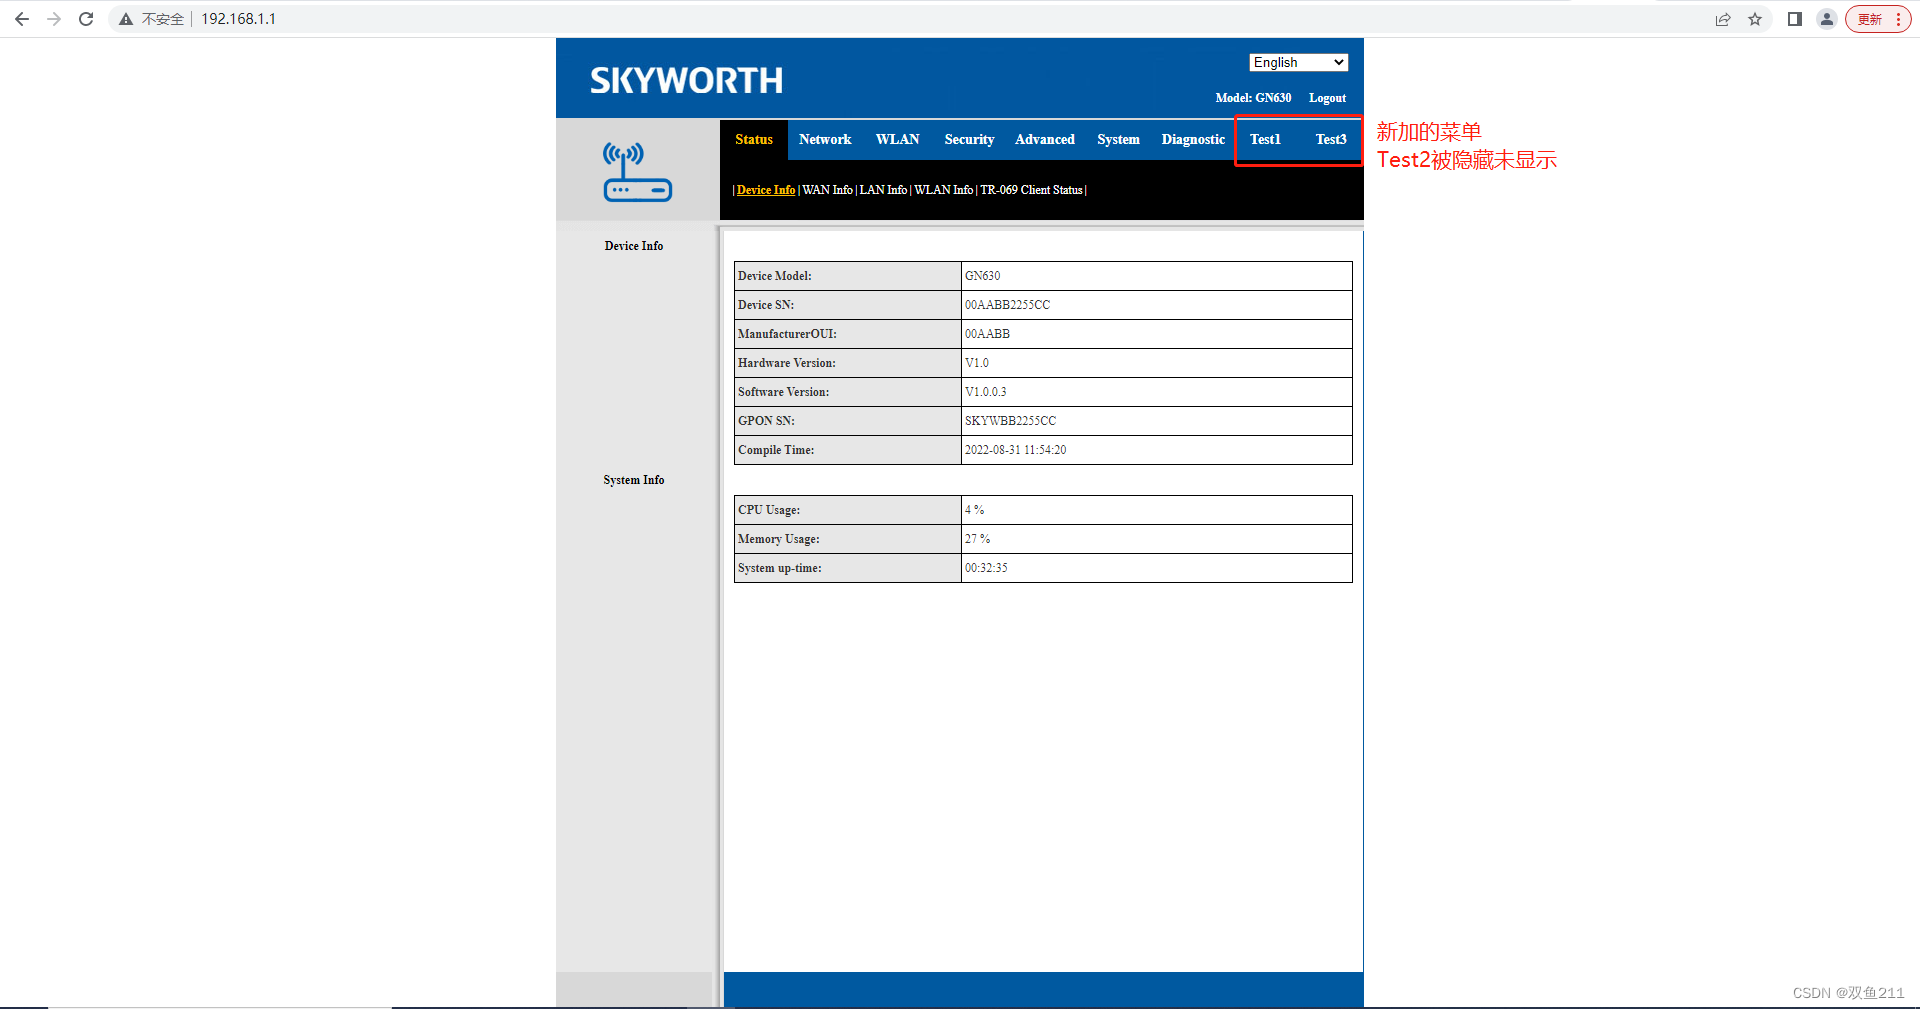Click the System up-time value 00:32:35

point(986,568)
